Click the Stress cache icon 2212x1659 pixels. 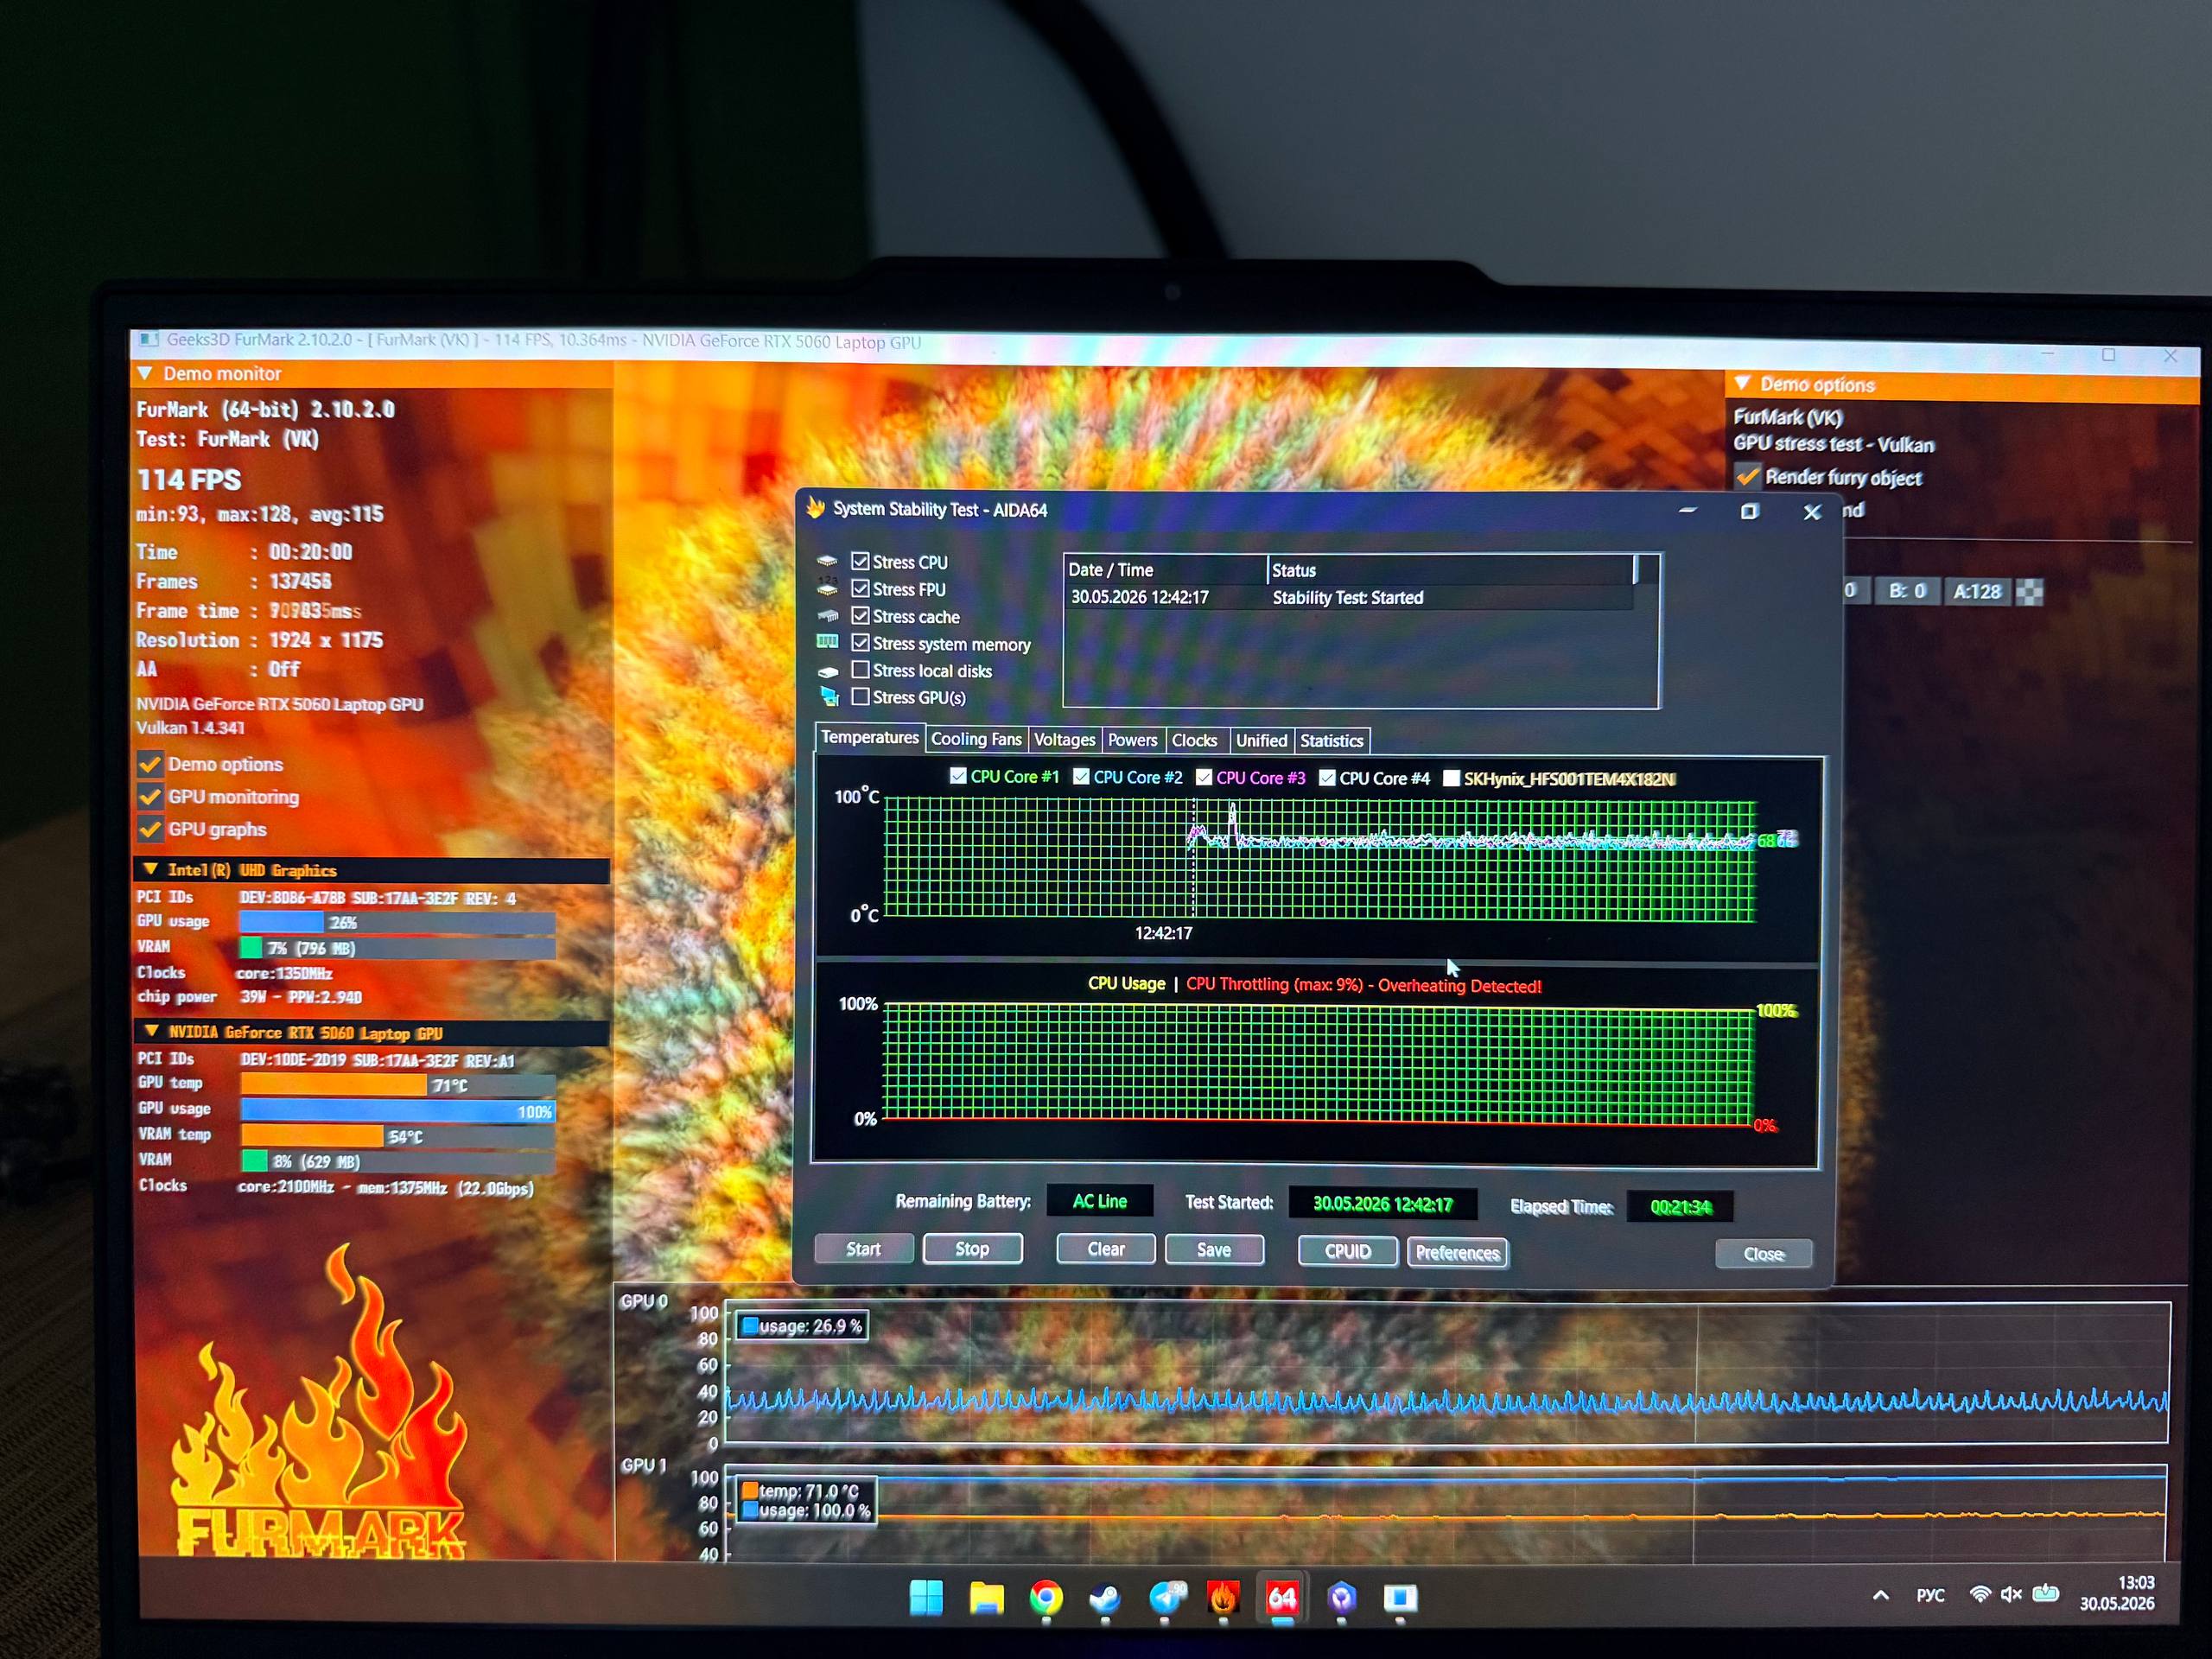[827, 615]
